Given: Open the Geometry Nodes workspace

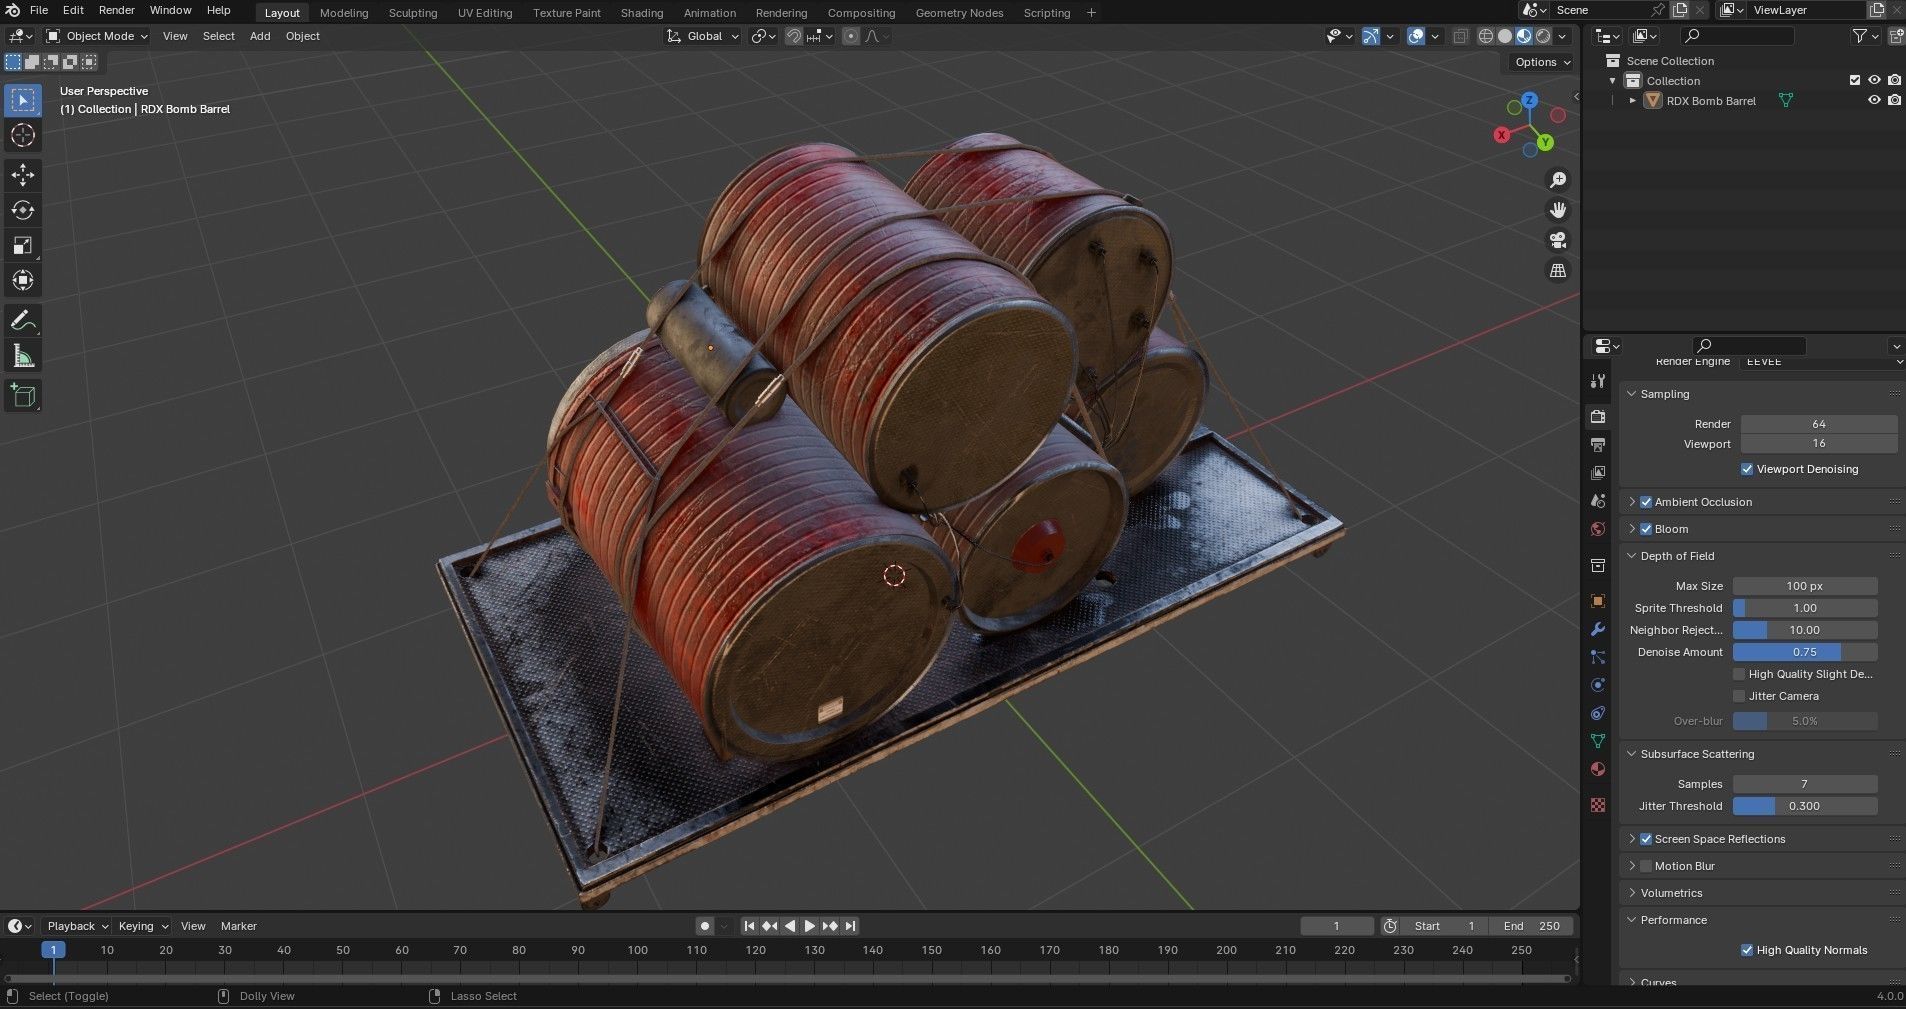Looking at the screenshot, I should (959, 13).
